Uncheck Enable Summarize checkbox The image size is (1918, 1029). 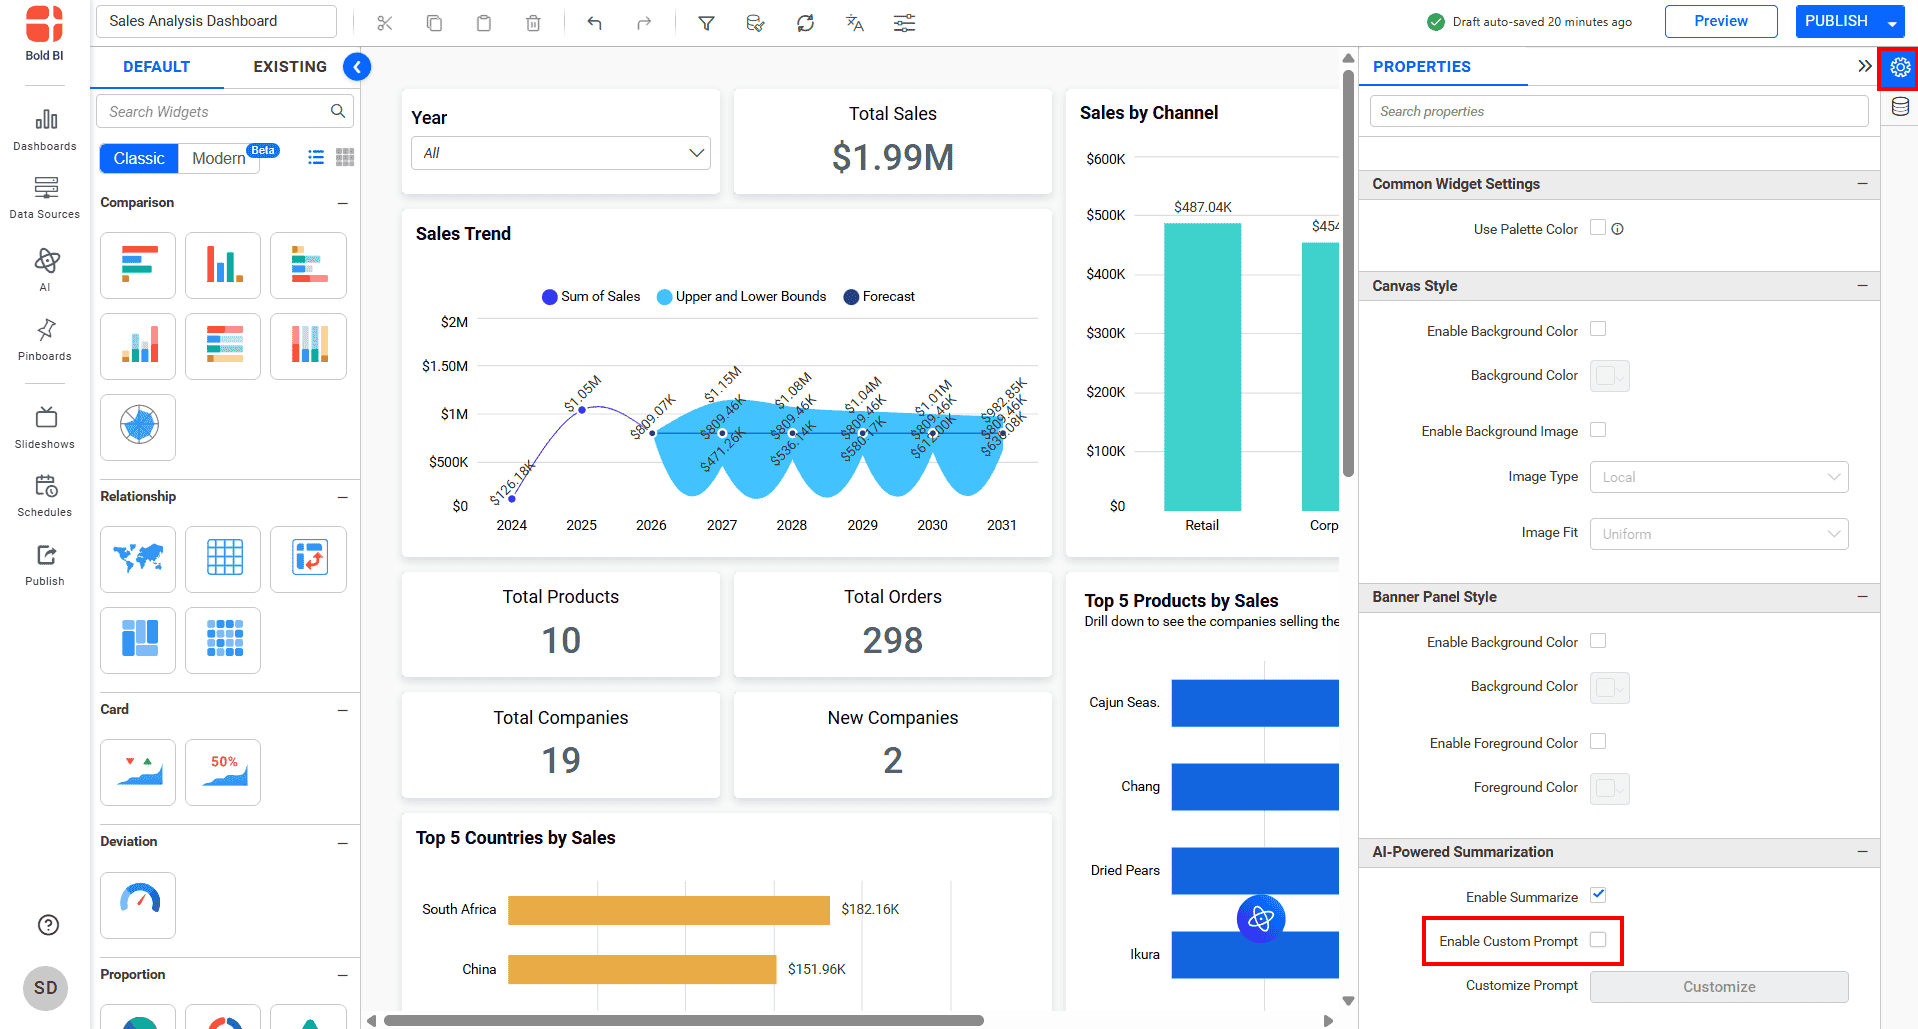[1598, 895]
